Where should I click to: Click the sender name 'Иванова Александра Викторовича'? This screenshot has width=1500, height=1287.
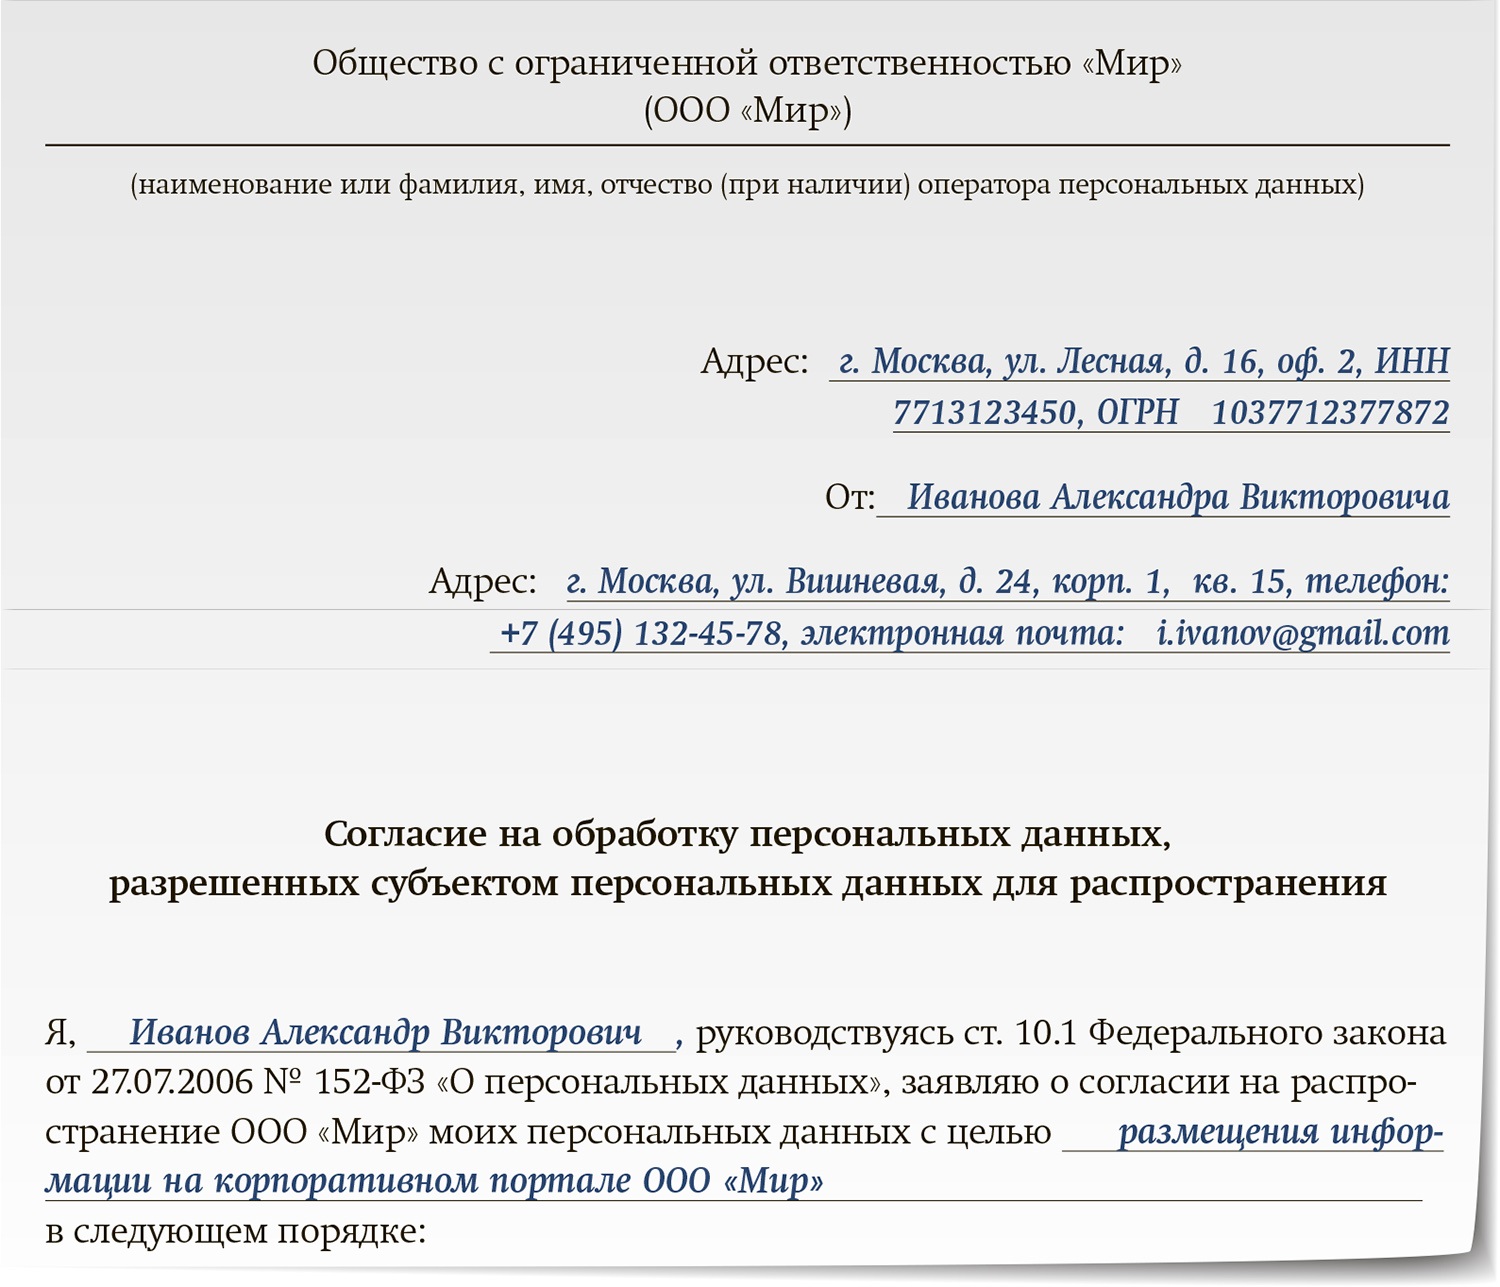click(x=1178, y=497)
